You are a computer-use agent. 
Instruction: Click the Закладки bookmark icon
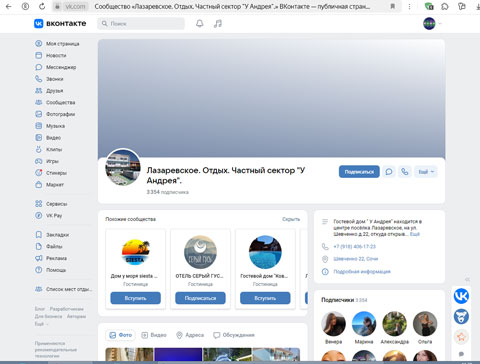coord(39,235)
